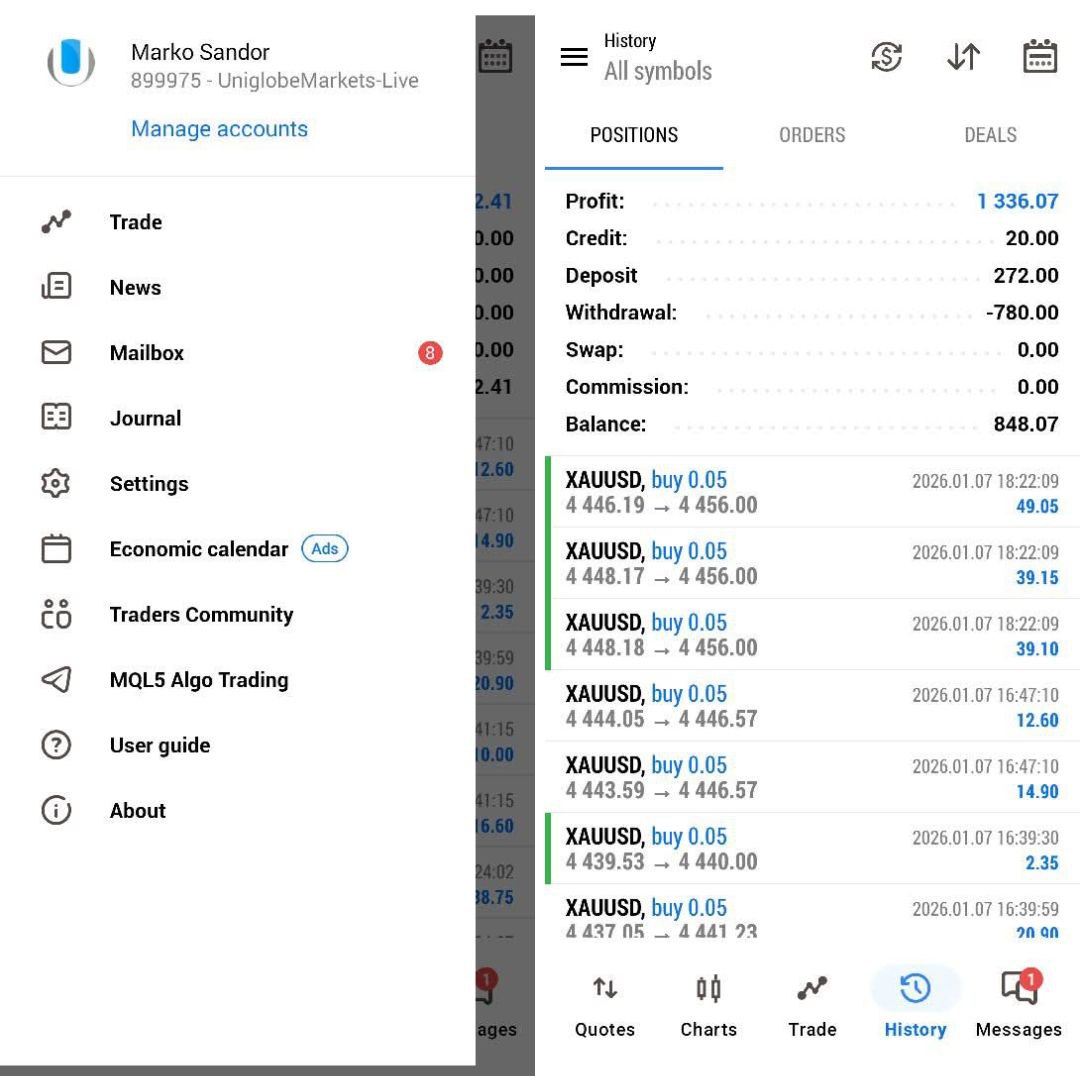Tap account number 899975 - UniglobeMarkets-Live

(x=274, y=81)
